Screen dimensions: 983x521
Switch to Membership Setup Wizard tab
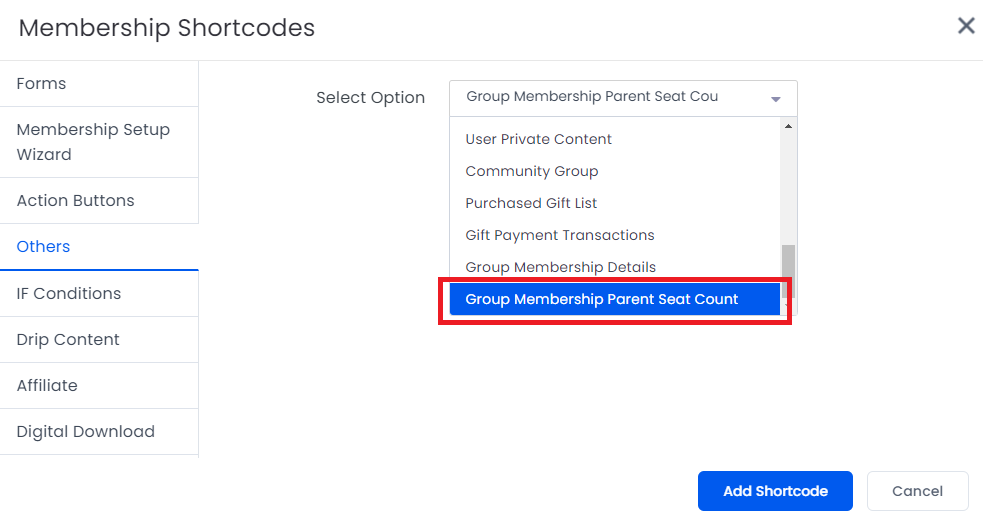pos(93,142)
